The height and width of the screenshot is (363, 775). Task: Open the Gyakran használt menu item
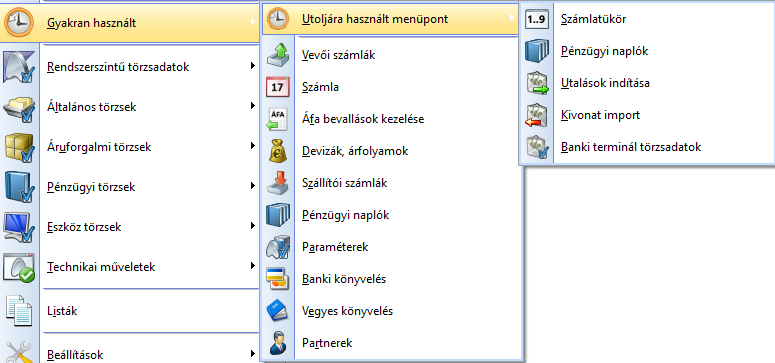[x=130, y=23]
